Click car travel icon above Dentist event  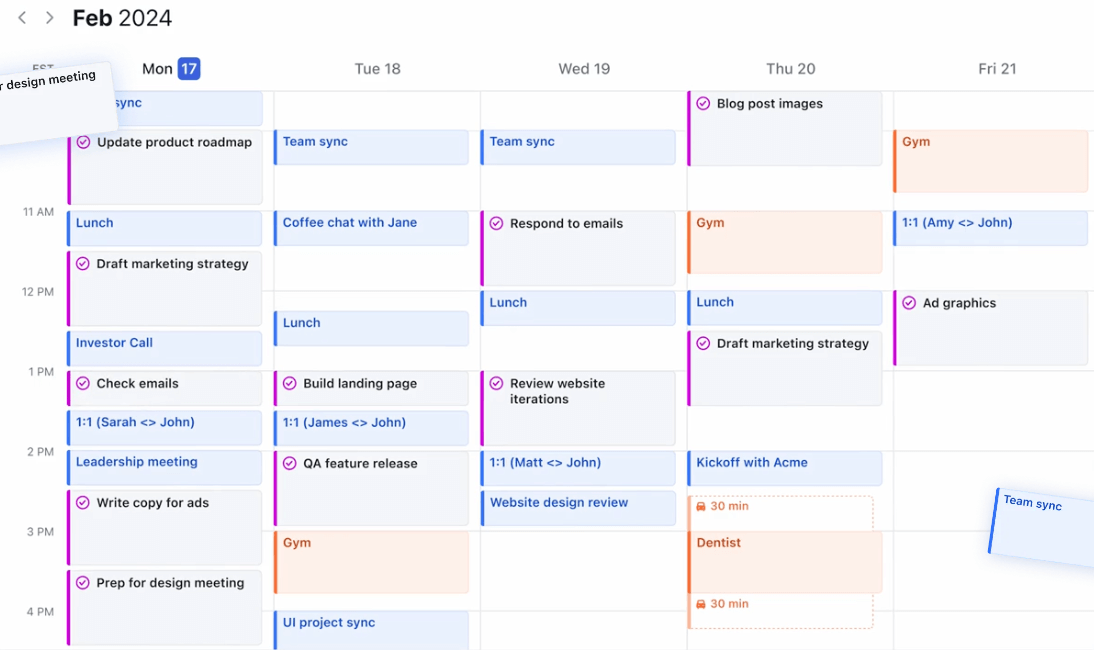point(700,506)
